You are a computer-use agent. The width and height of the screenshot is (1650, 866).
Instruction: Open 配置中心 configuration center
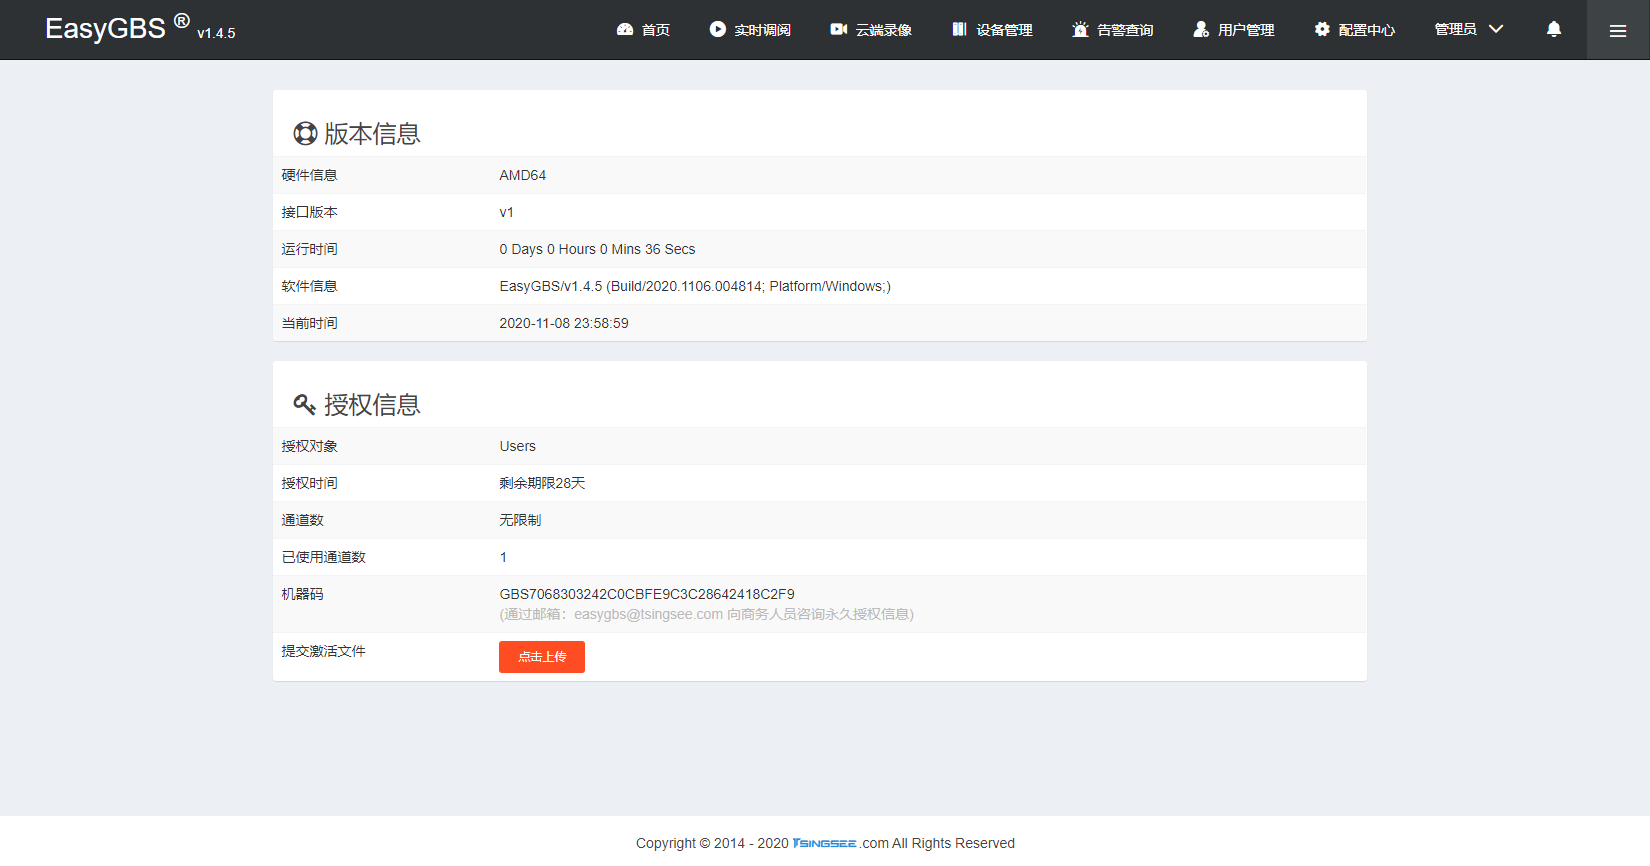click(x=1355, y=30)
